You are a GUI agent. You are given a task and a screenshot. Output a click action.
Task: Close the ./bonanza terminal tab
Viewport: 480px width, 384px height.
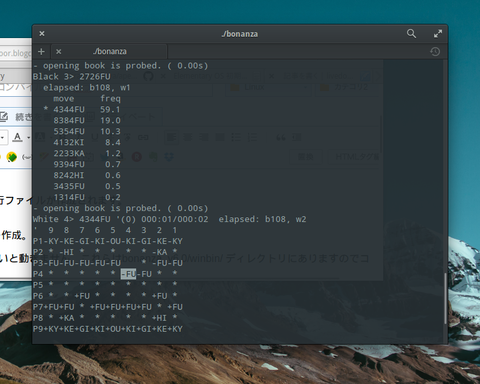pyautogui.click(x=59, y=52)
